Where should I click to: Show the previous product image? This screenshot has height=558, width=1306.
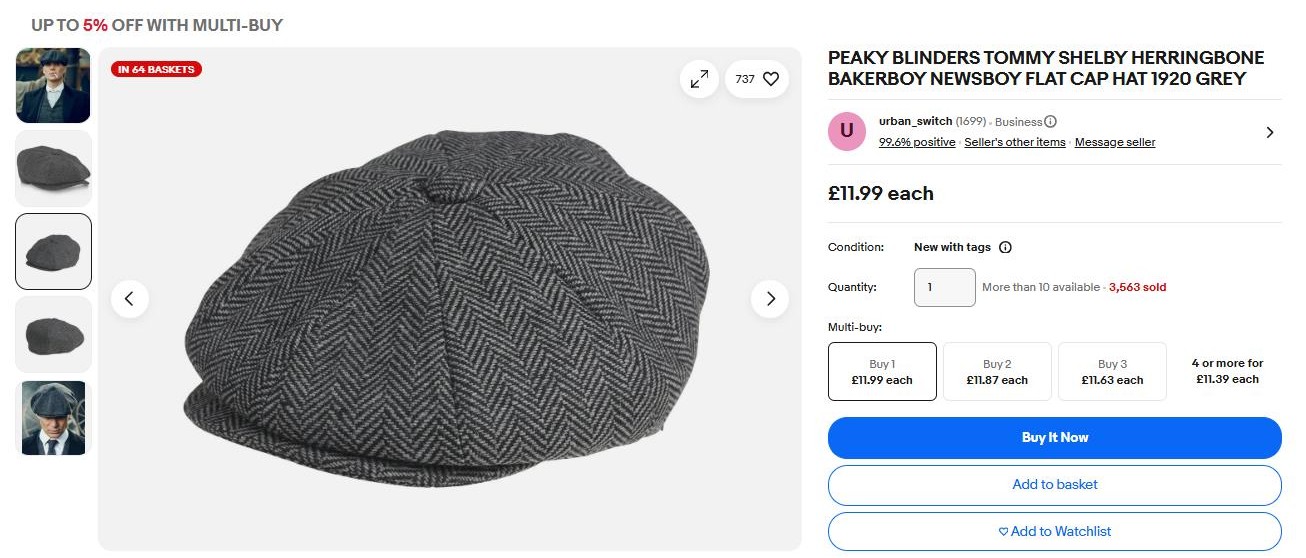130,298
